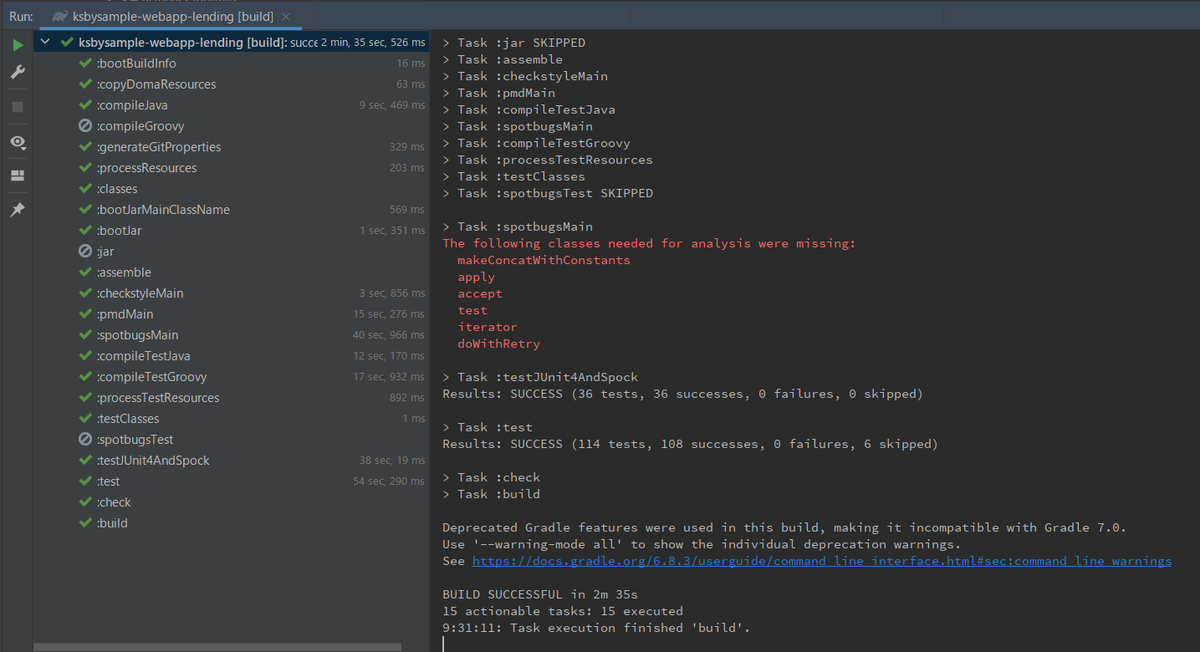
Task: Toggle the eye show-options icon
Action: pos(17,142)
